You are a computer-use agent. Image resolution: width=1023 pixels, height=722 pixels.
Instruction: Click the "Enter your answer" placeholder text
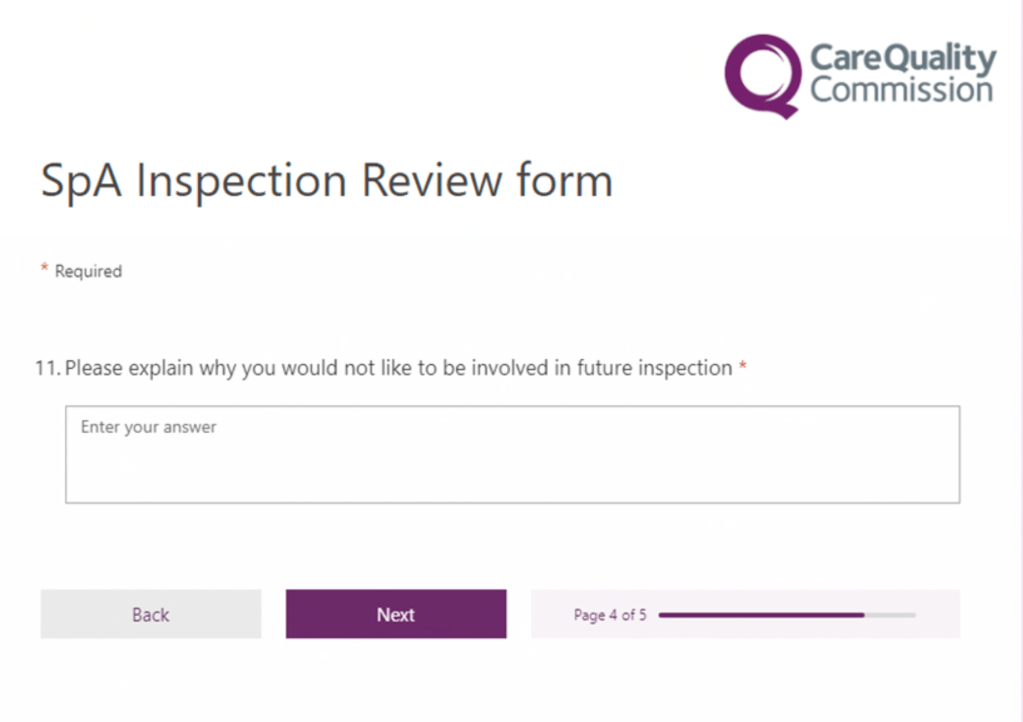pos(149,427)
